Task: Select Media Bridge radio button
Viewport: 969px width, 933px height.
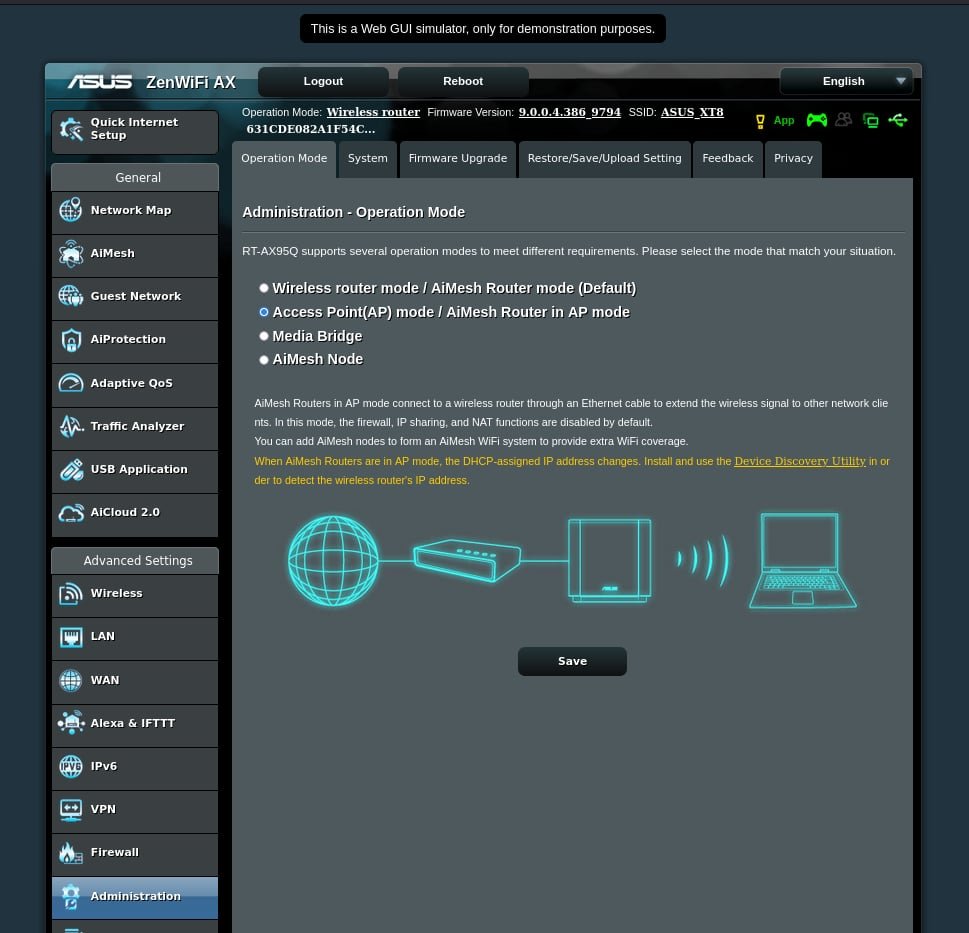Action: point(264,336)
